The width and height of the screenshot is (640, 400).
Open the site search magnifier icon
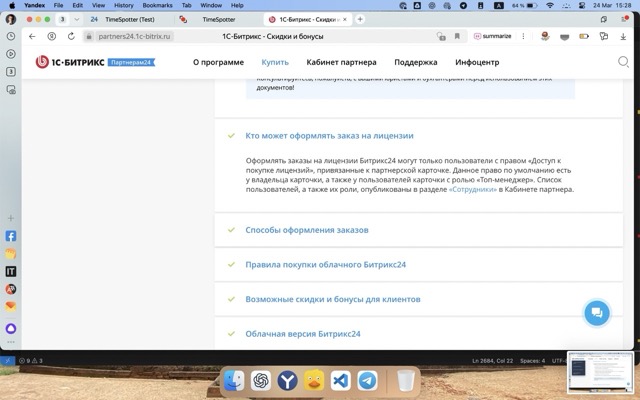tap(624, 62)
